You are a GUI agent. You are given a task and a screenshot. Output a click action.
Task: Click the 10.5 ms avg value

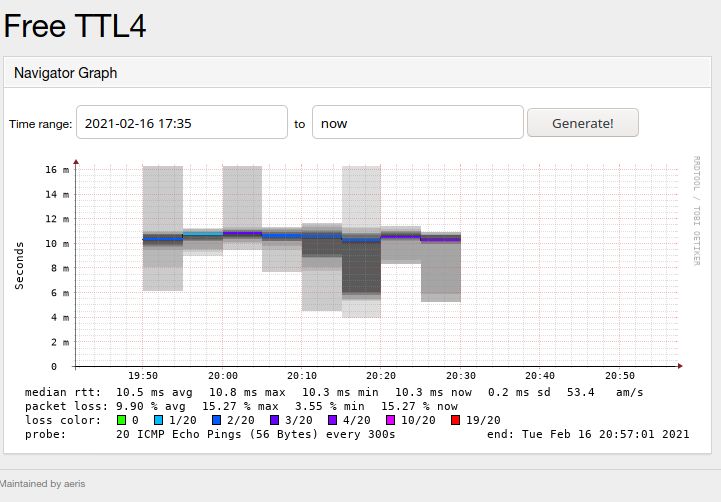click(x=154, y=392)
